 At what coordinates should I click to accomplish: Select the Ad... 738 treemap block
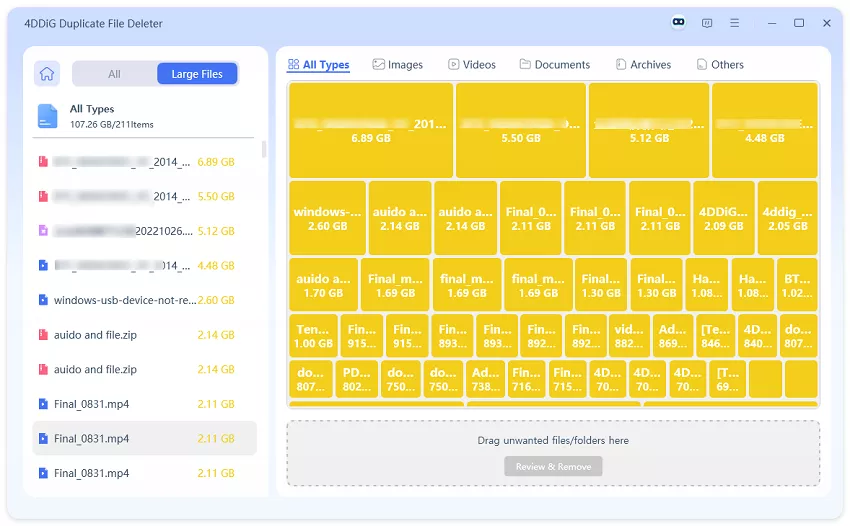pyautogui.click(x=485, y=379)
